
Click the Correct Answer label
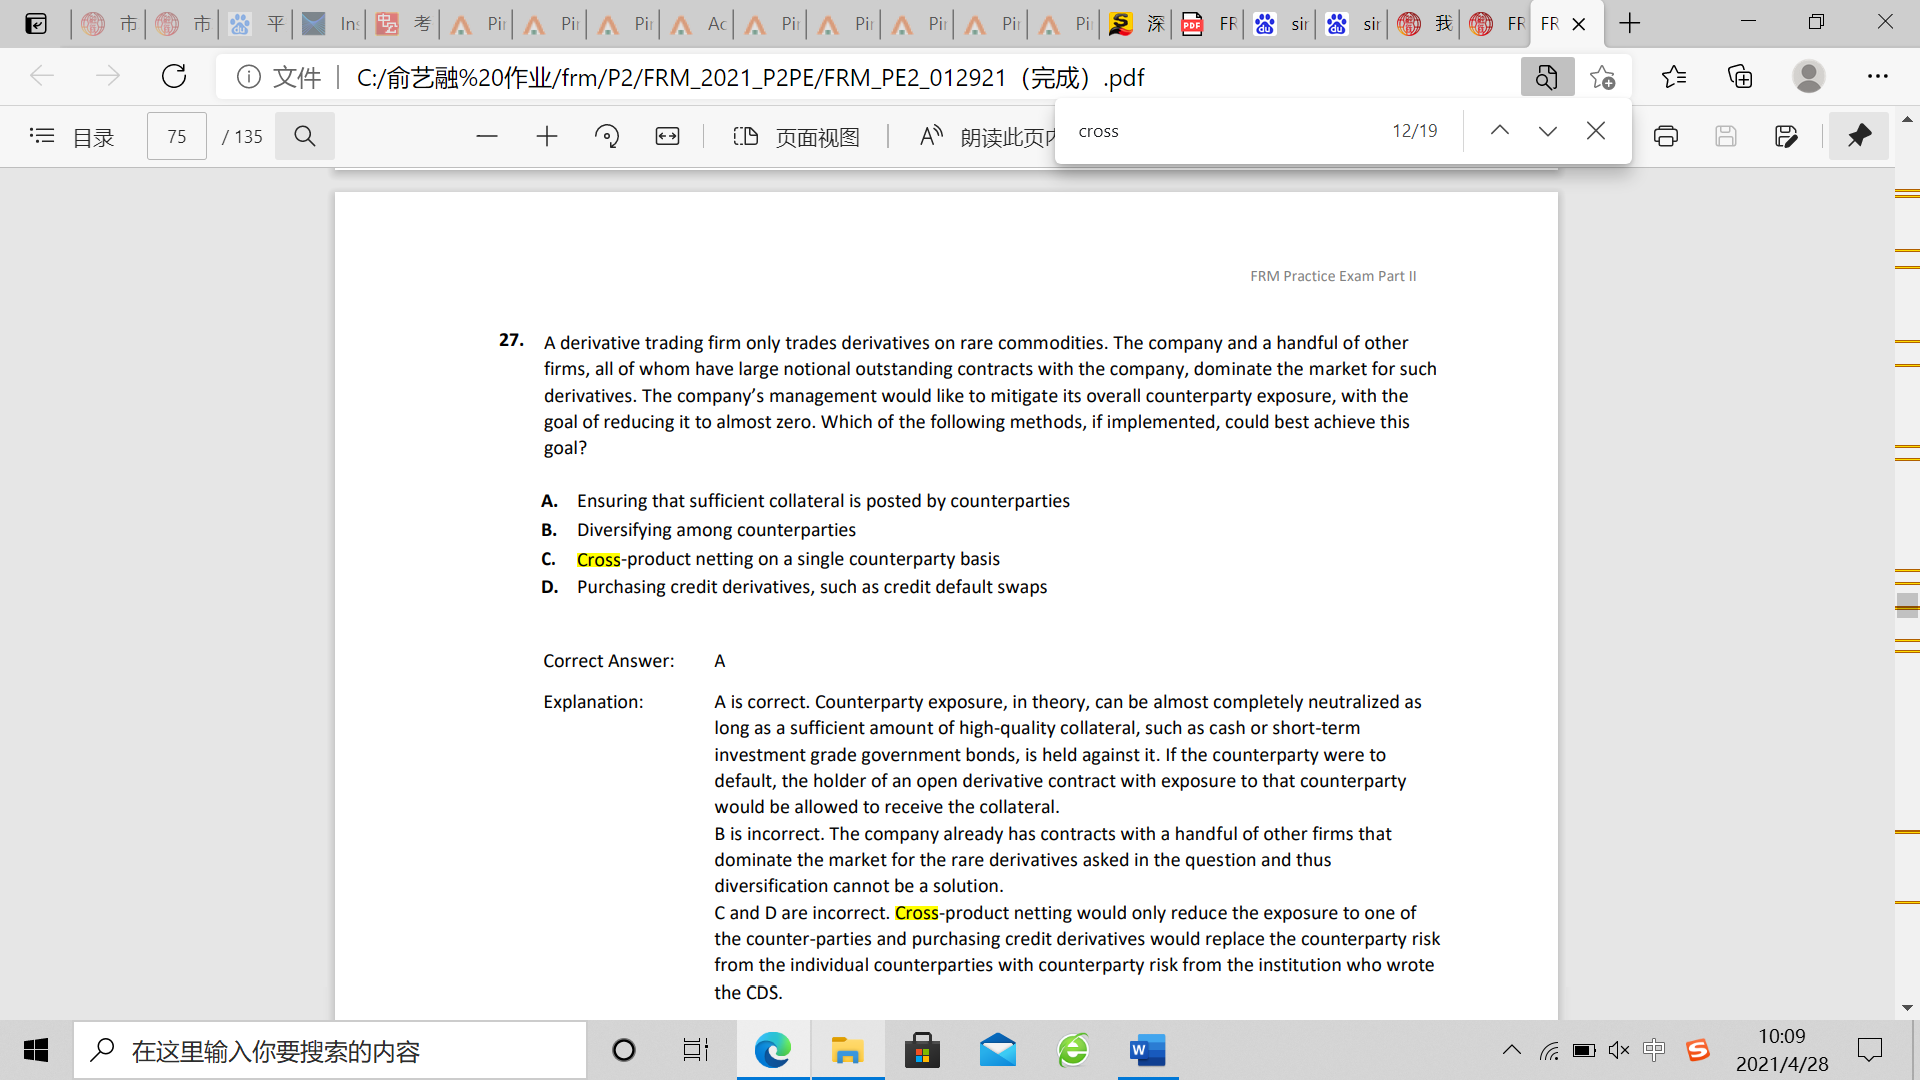(x=609, y=661)
